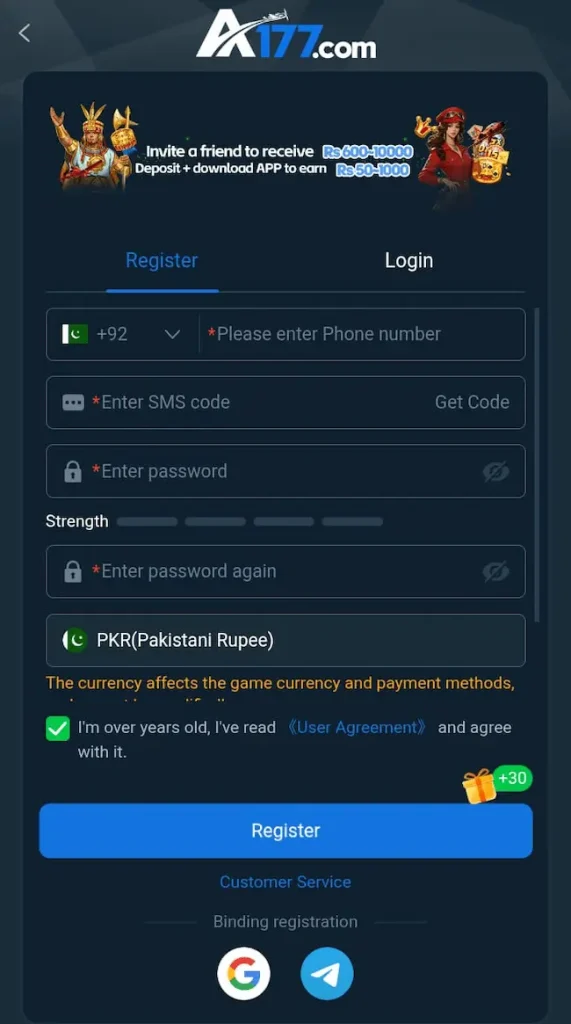Screen dimensions: 571x1024
Task: Switch to the Login tab
Action: point(409,260)
